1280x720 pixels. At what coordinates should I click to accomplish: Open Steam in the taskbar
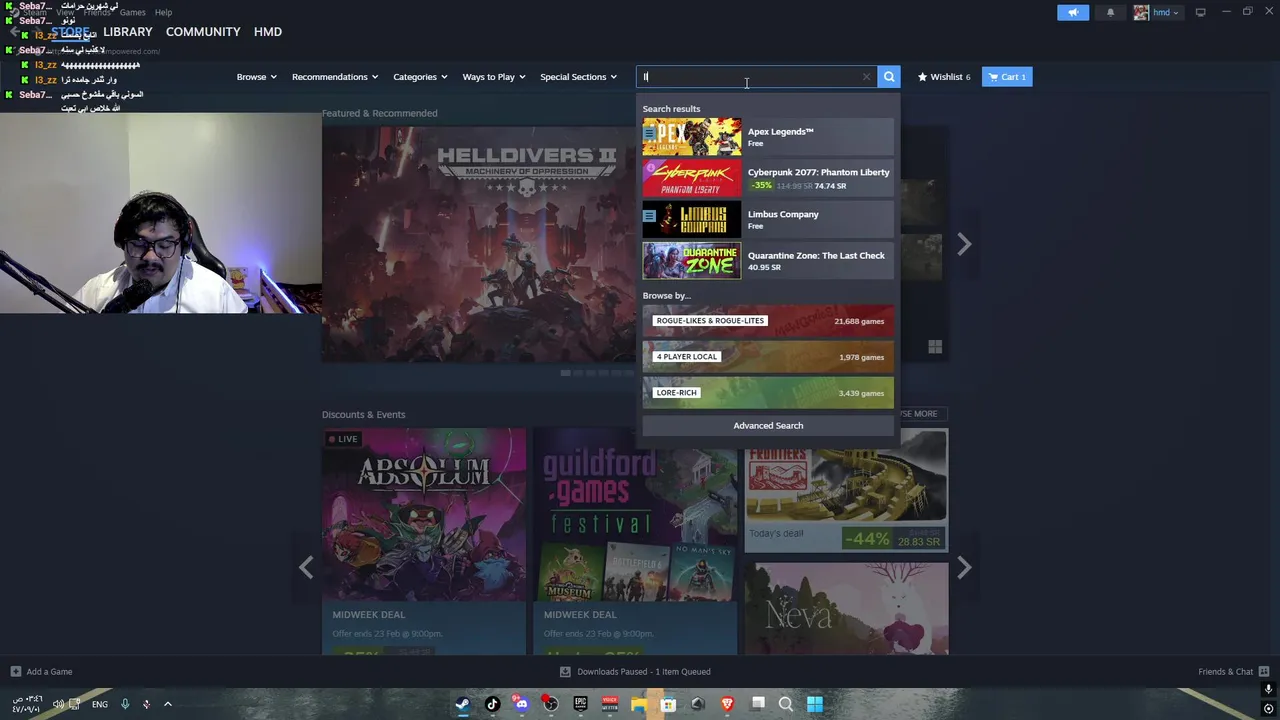(462, 704)
